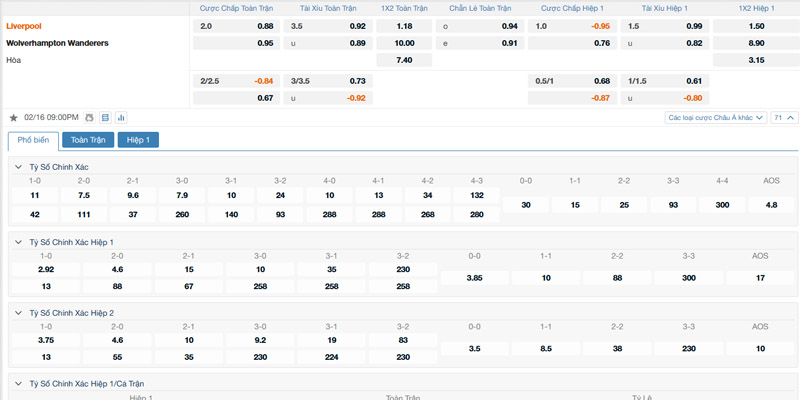800x400 pixels.
Task: Select alternate handicap odds 0.67
Action: pos(237,98)
